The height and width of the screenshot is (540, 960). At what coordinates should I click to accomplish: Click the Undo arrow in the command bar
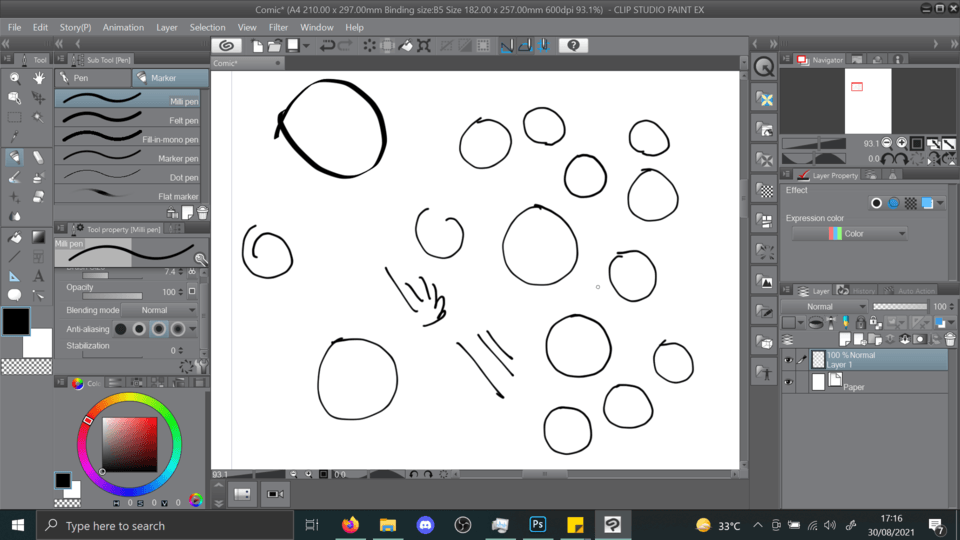click(327, 45)
